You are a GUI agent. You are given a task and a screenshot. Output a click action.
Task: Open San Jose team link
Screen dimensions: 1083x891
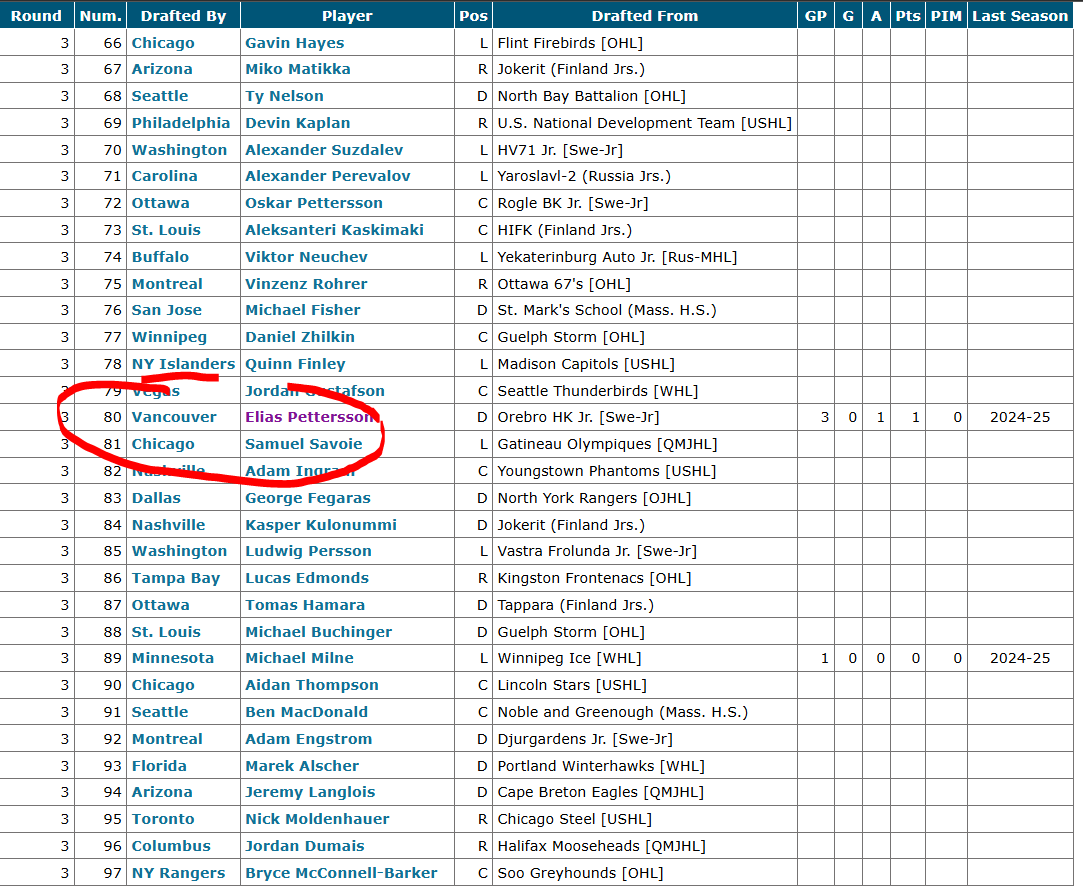click(166, 310)
